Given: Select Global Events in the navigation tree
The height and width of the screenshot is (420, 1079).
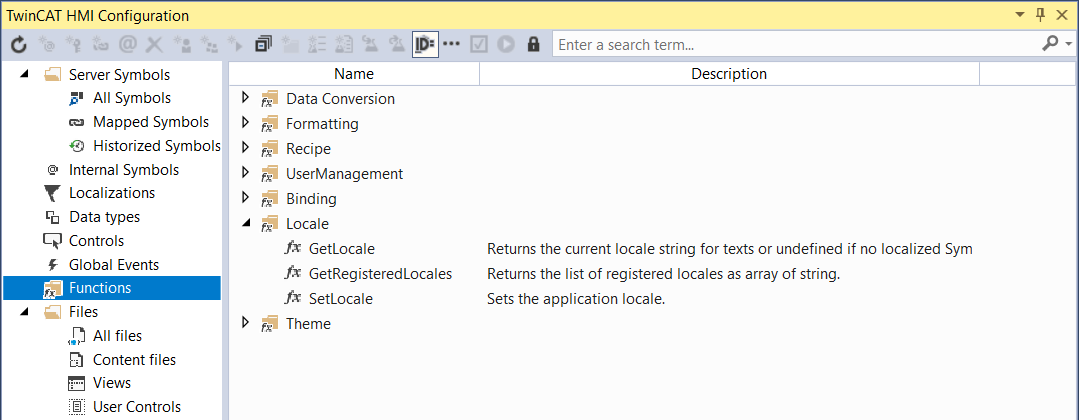Looking at the screenshot, I should click(114, 264).
